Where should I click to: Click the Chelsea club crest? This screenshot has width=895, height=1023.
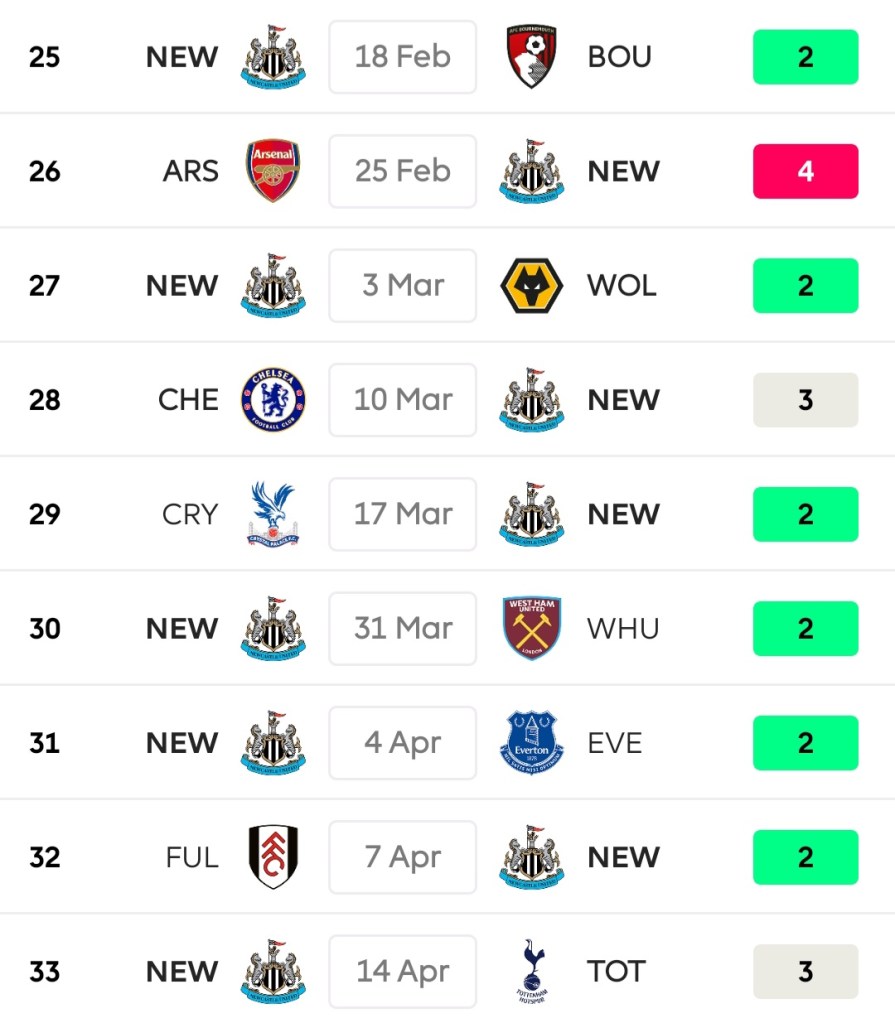(273, 400)
